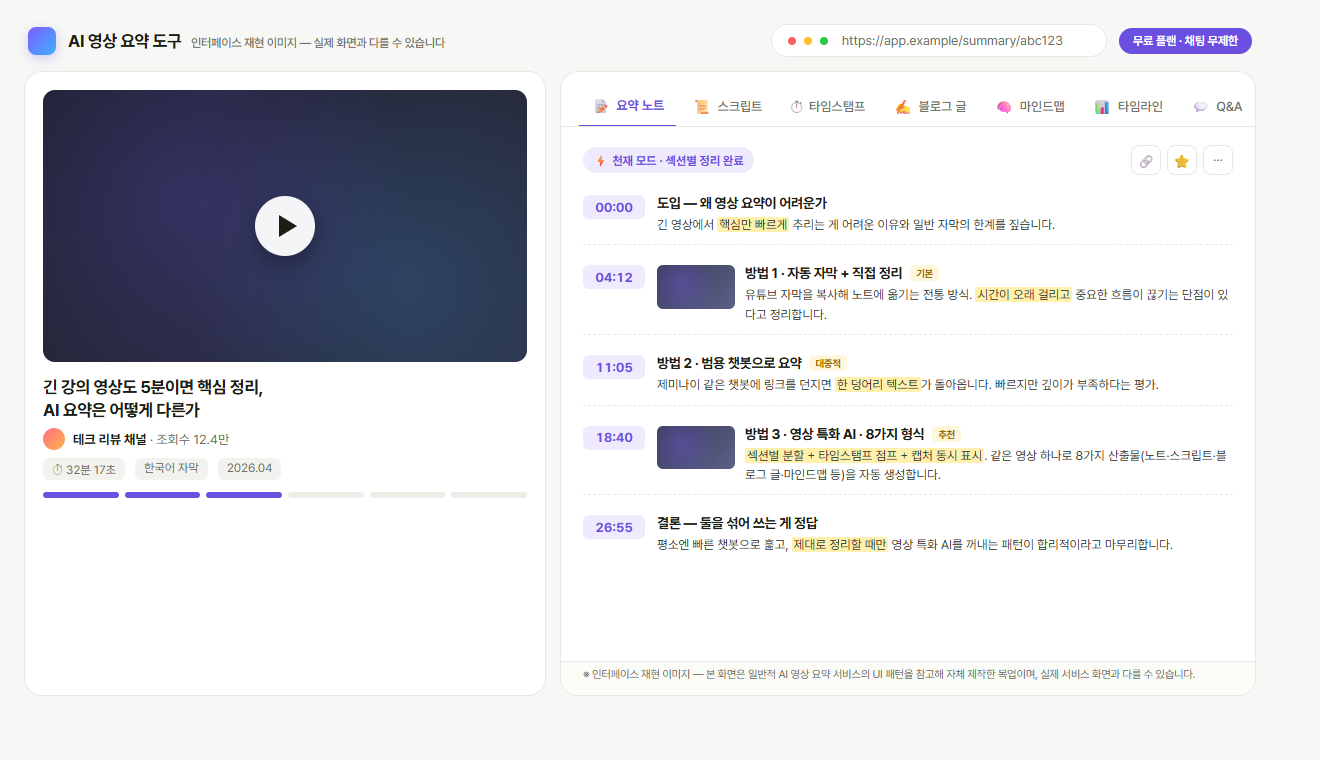Open the ellipsis more-options icon

click(1218, 159)
